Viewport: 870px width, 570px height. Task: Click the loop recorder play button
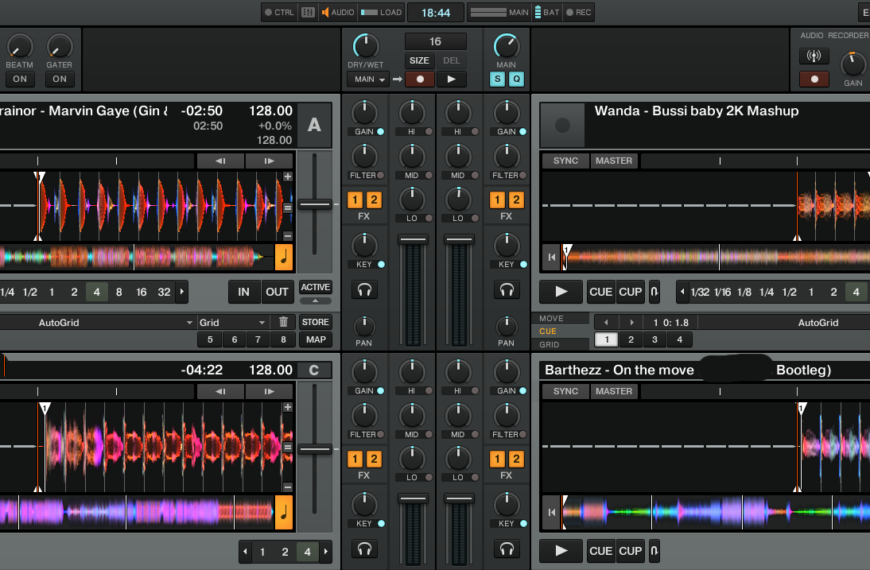(451, 79)
